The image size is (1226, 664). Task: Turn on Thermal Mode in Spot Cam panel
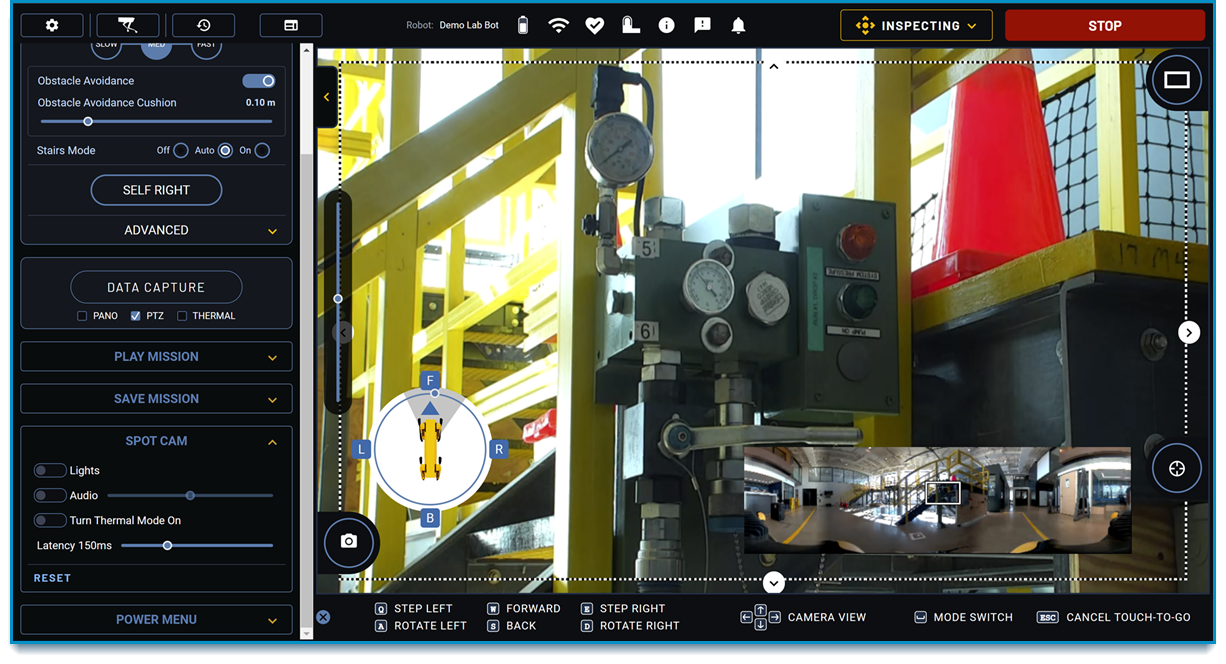[x=50, y=520]
